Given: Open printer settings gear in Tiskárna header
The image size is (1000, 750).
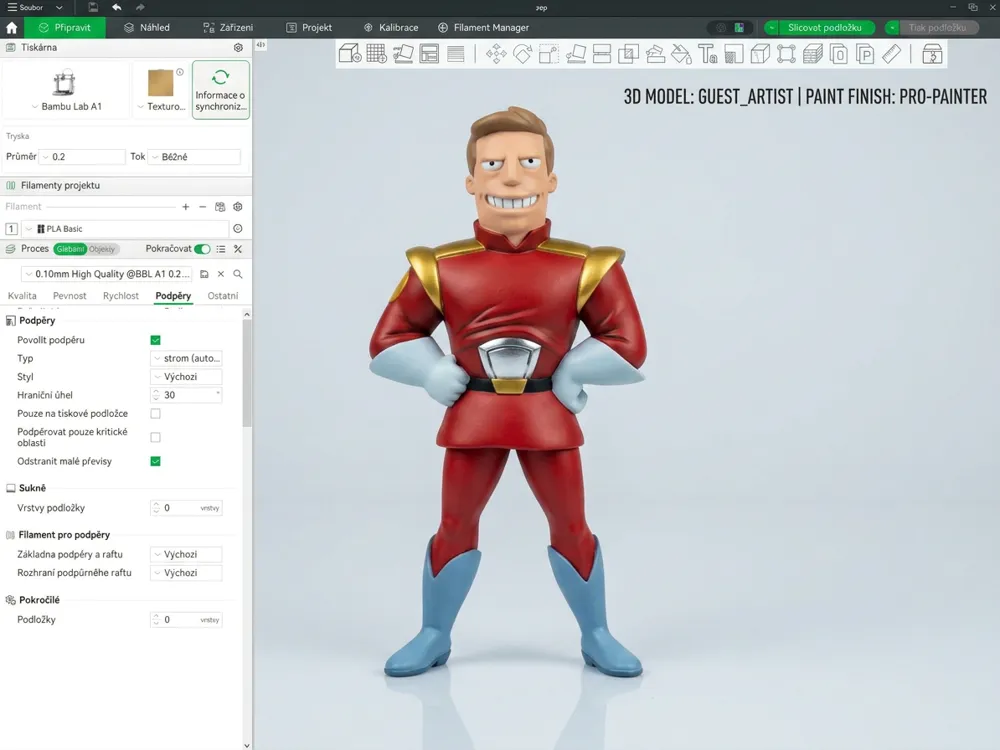Looking at the screenshot, I should click(239, 48).
